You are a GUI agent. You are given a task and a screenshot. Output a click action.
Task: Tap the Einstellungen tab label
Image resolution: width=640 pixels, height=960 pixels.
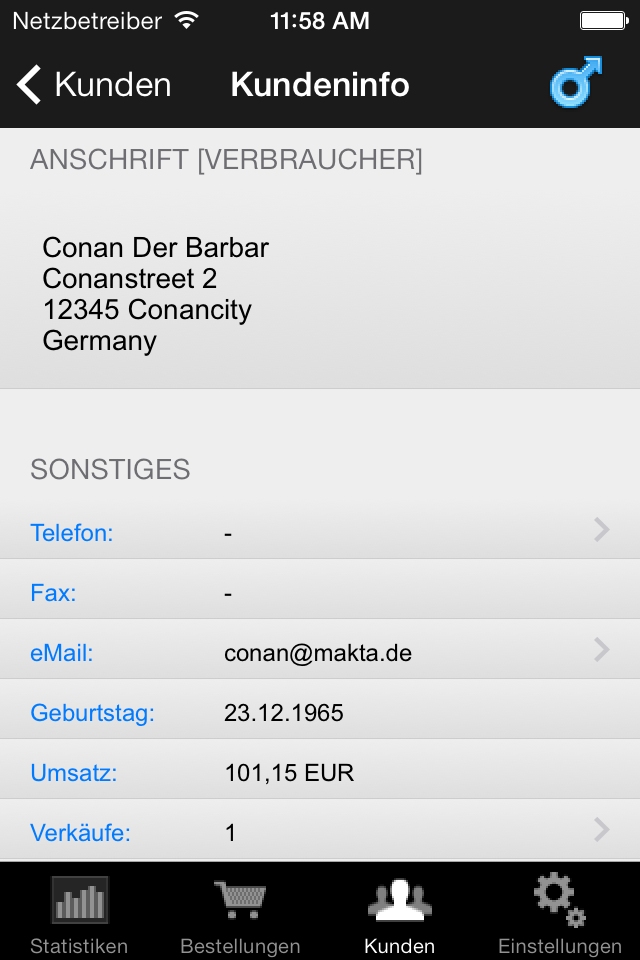[x=560, y=946]
